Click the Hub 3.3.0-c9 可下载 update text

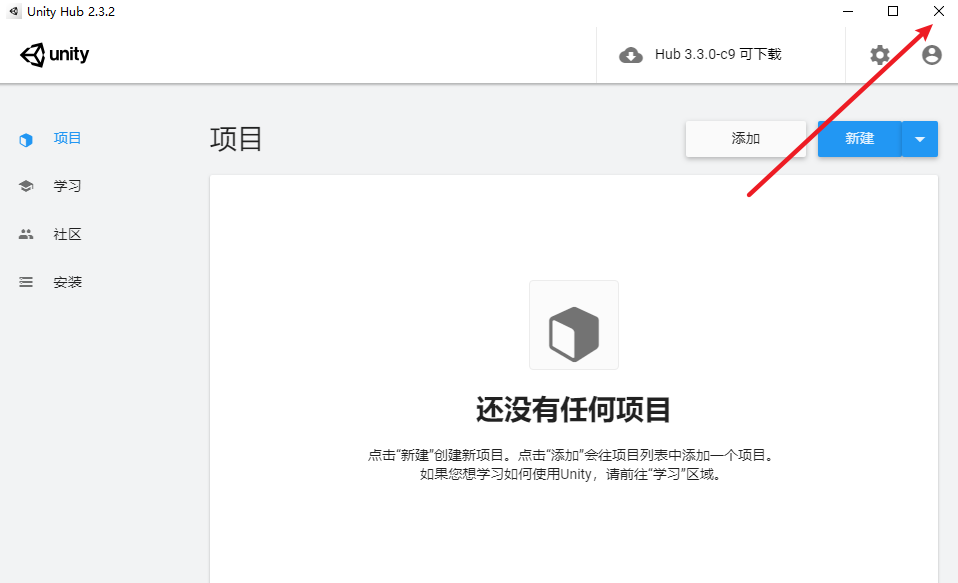pos(717,55)
